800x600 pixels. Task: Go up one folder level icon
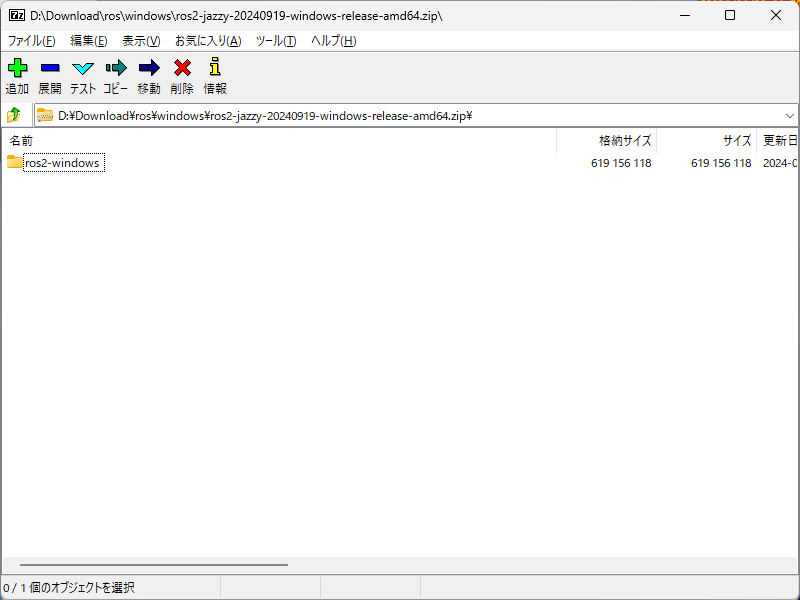point(14,115)
